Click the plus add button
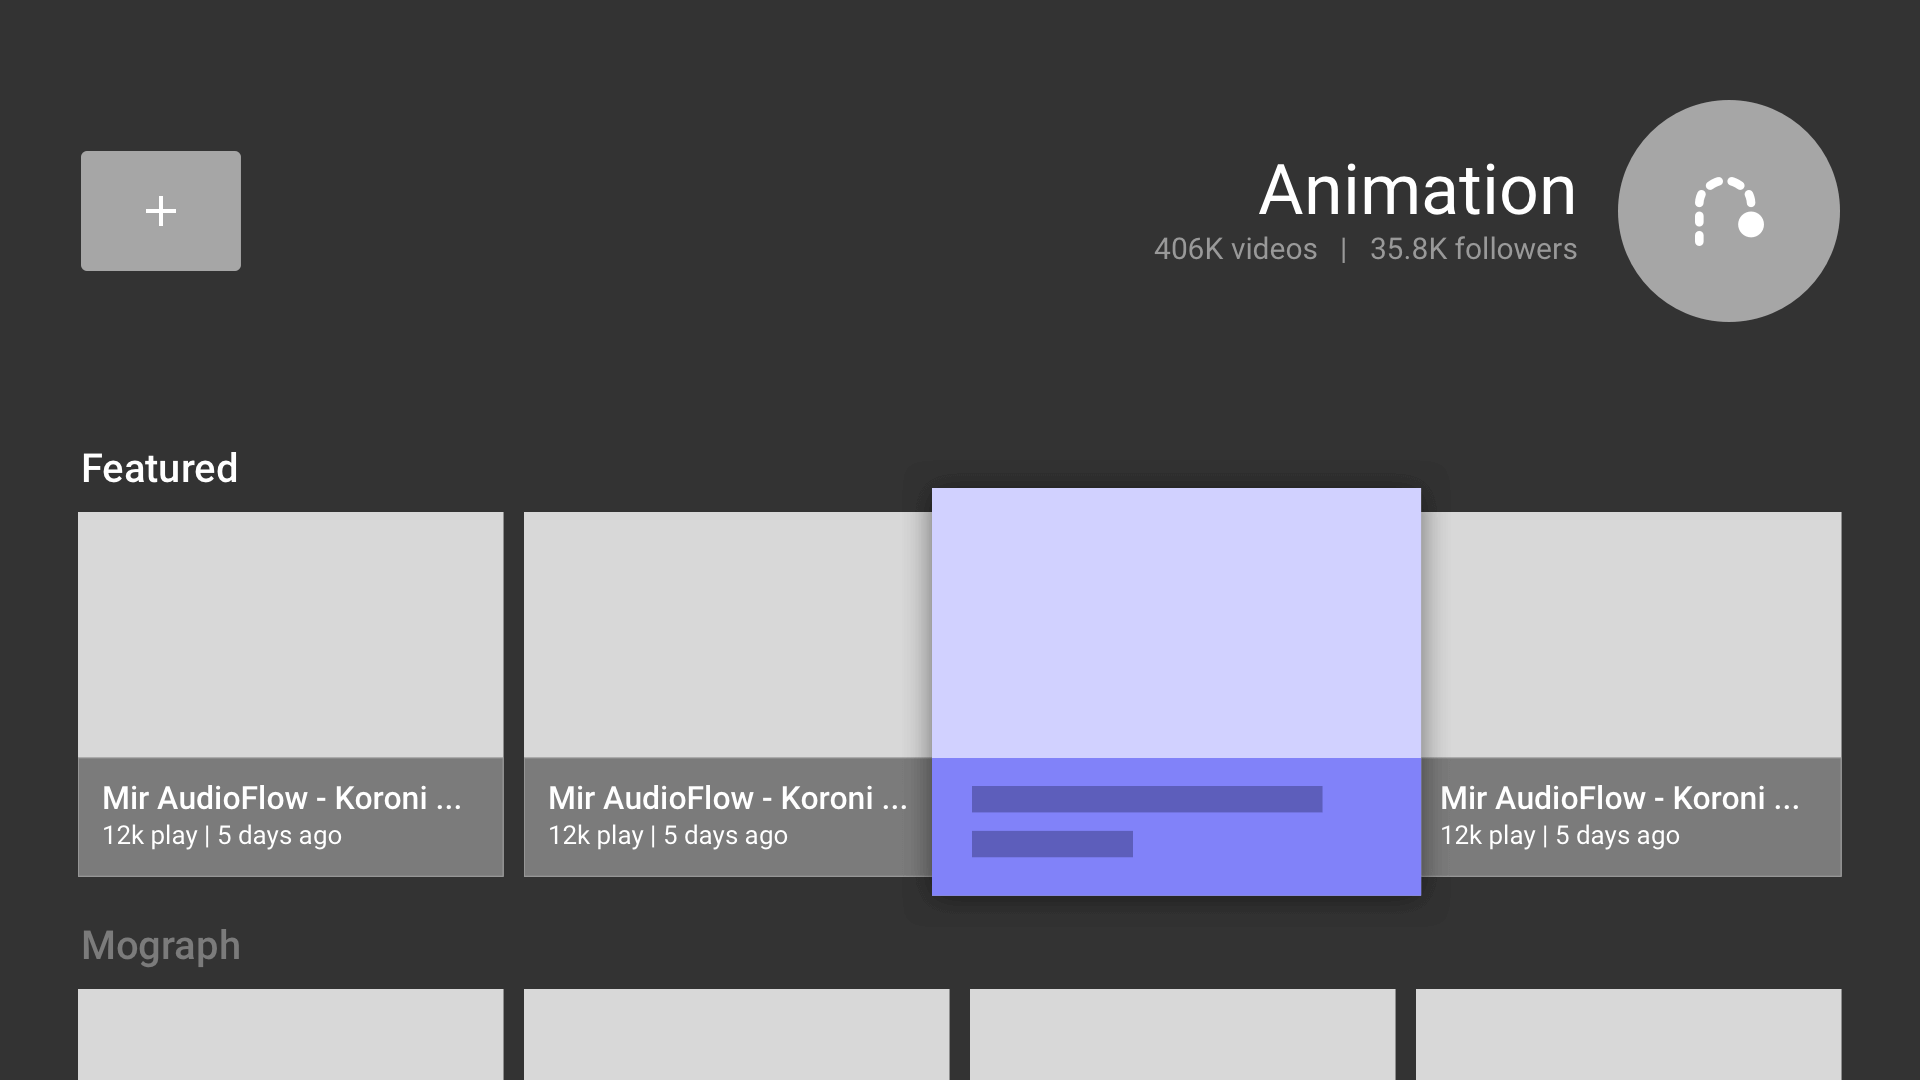 coord(161,211)
